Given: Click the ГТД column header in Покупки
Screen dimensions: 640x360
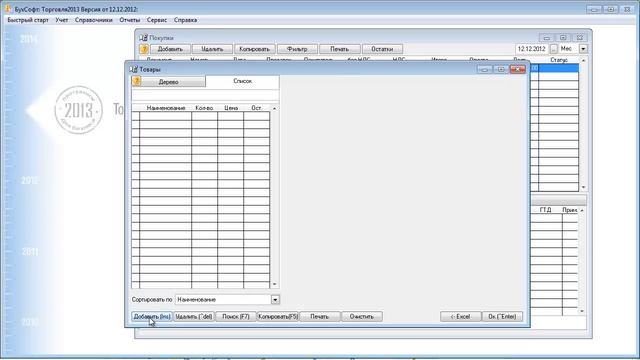Looking at the screenshot, I should (546, 210).
